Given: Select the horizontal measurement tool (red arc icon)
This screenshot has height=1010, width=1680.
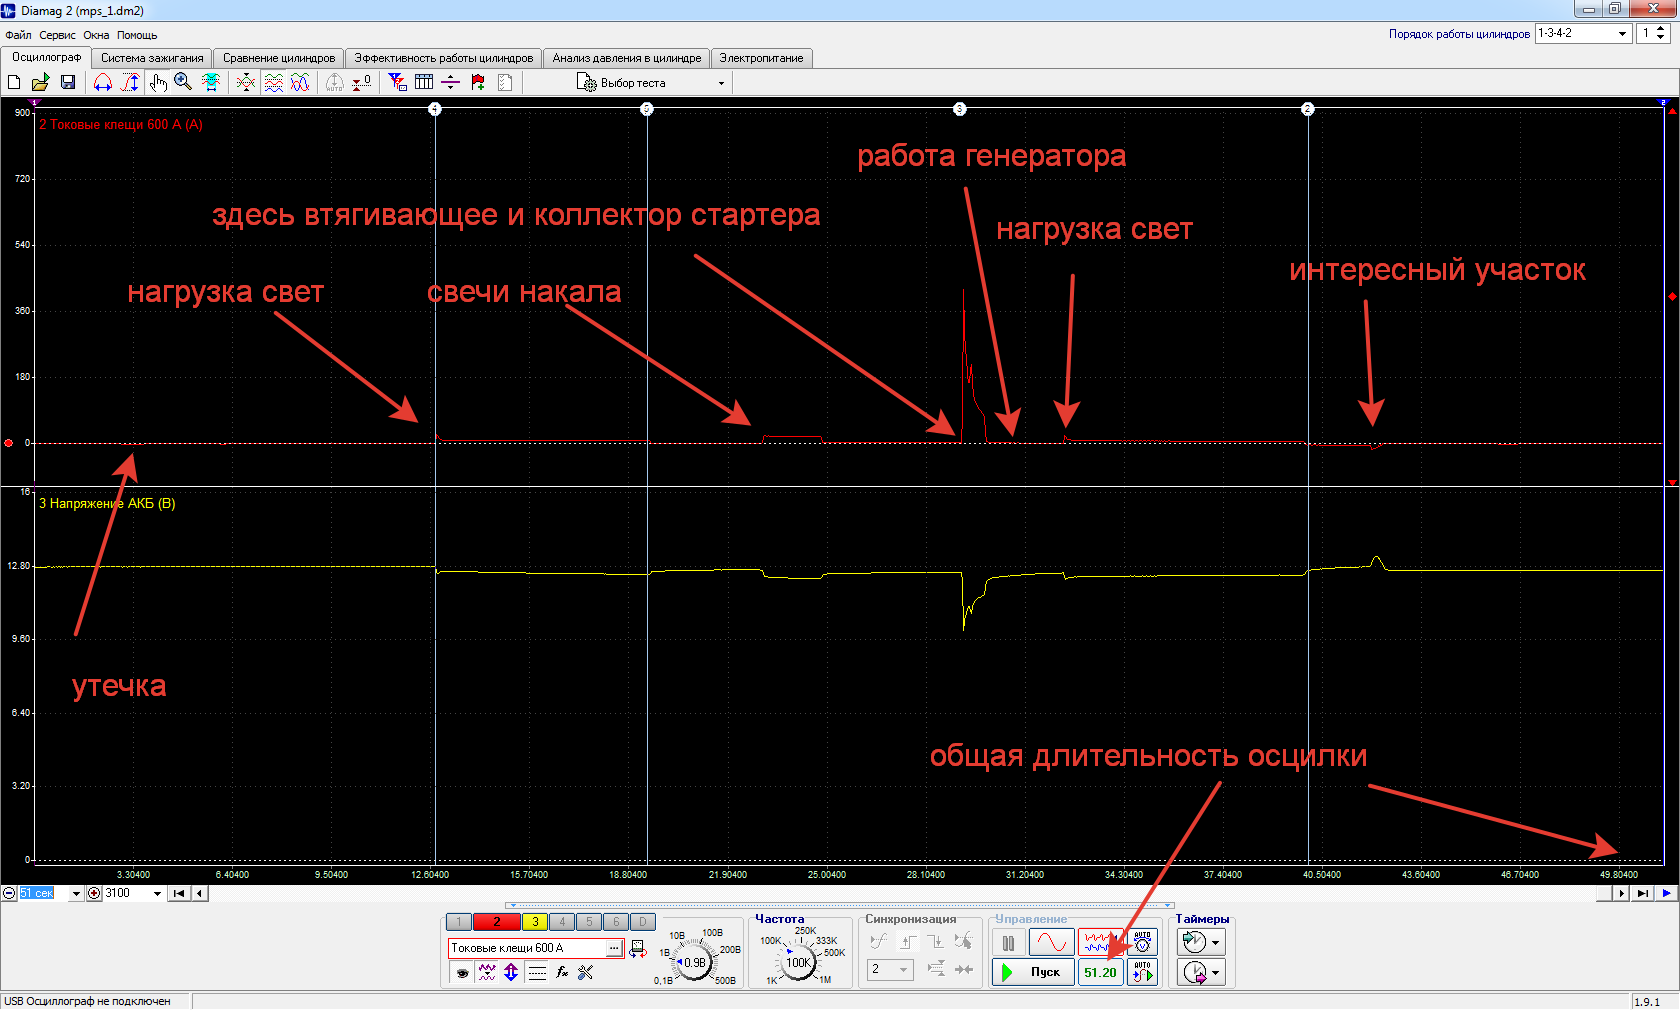Looking at the screenshot, I should coord(103,82).
